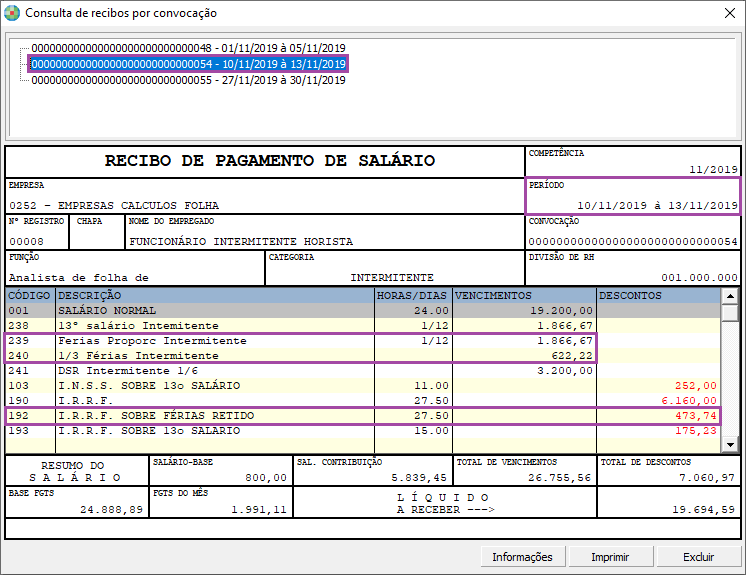Select I.R.R.F. SOBRE 13o SALARIO row
Viewport: 746px width, 575px height.
(363, 430)
